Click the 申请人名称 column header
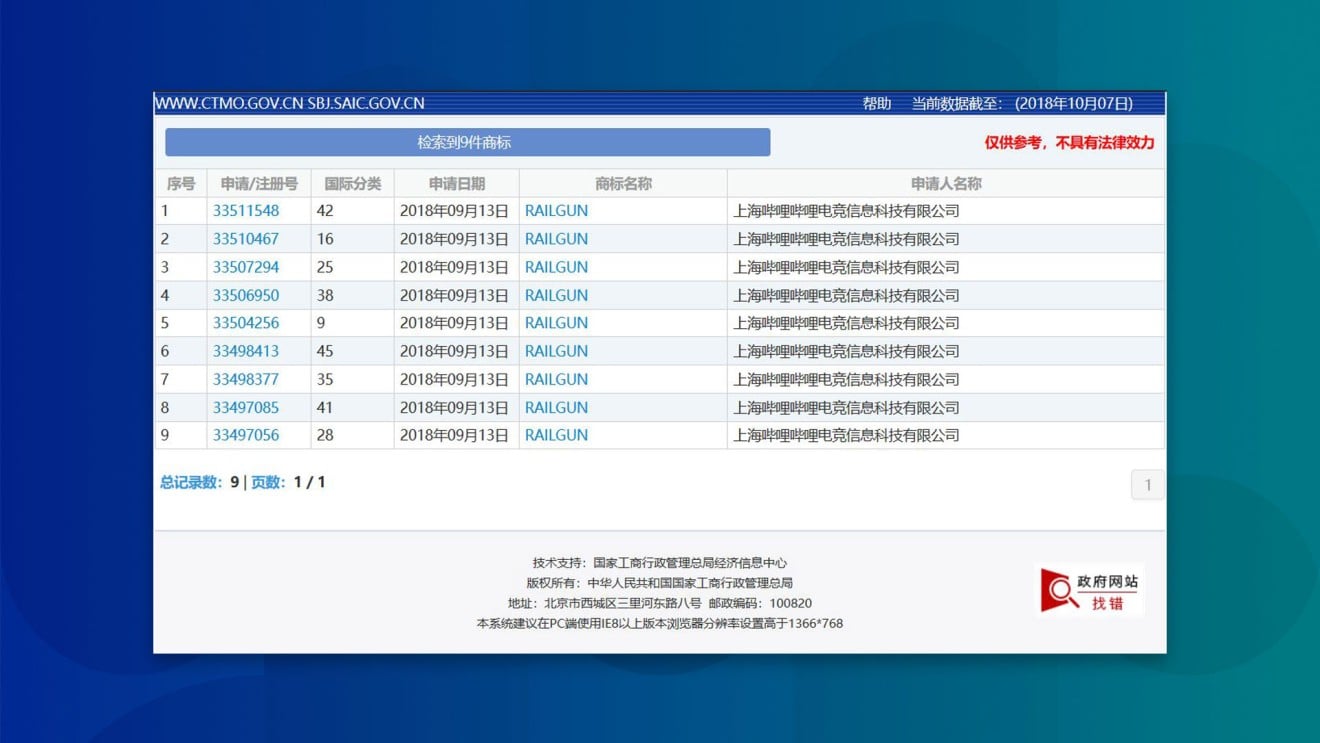1320x743 pixels. 946,183
